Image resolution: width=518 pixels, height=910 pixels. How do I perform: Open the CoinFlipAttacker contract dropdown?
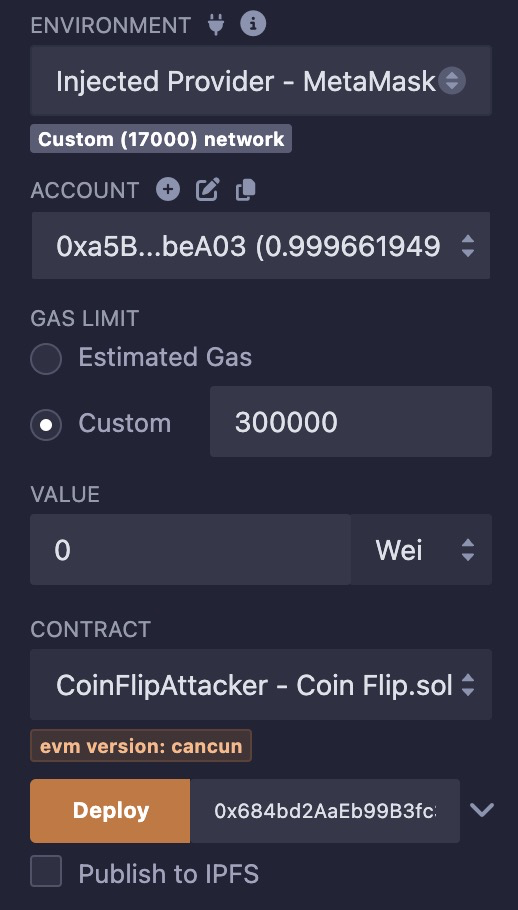pyautogui.click(x=261, y=685)
